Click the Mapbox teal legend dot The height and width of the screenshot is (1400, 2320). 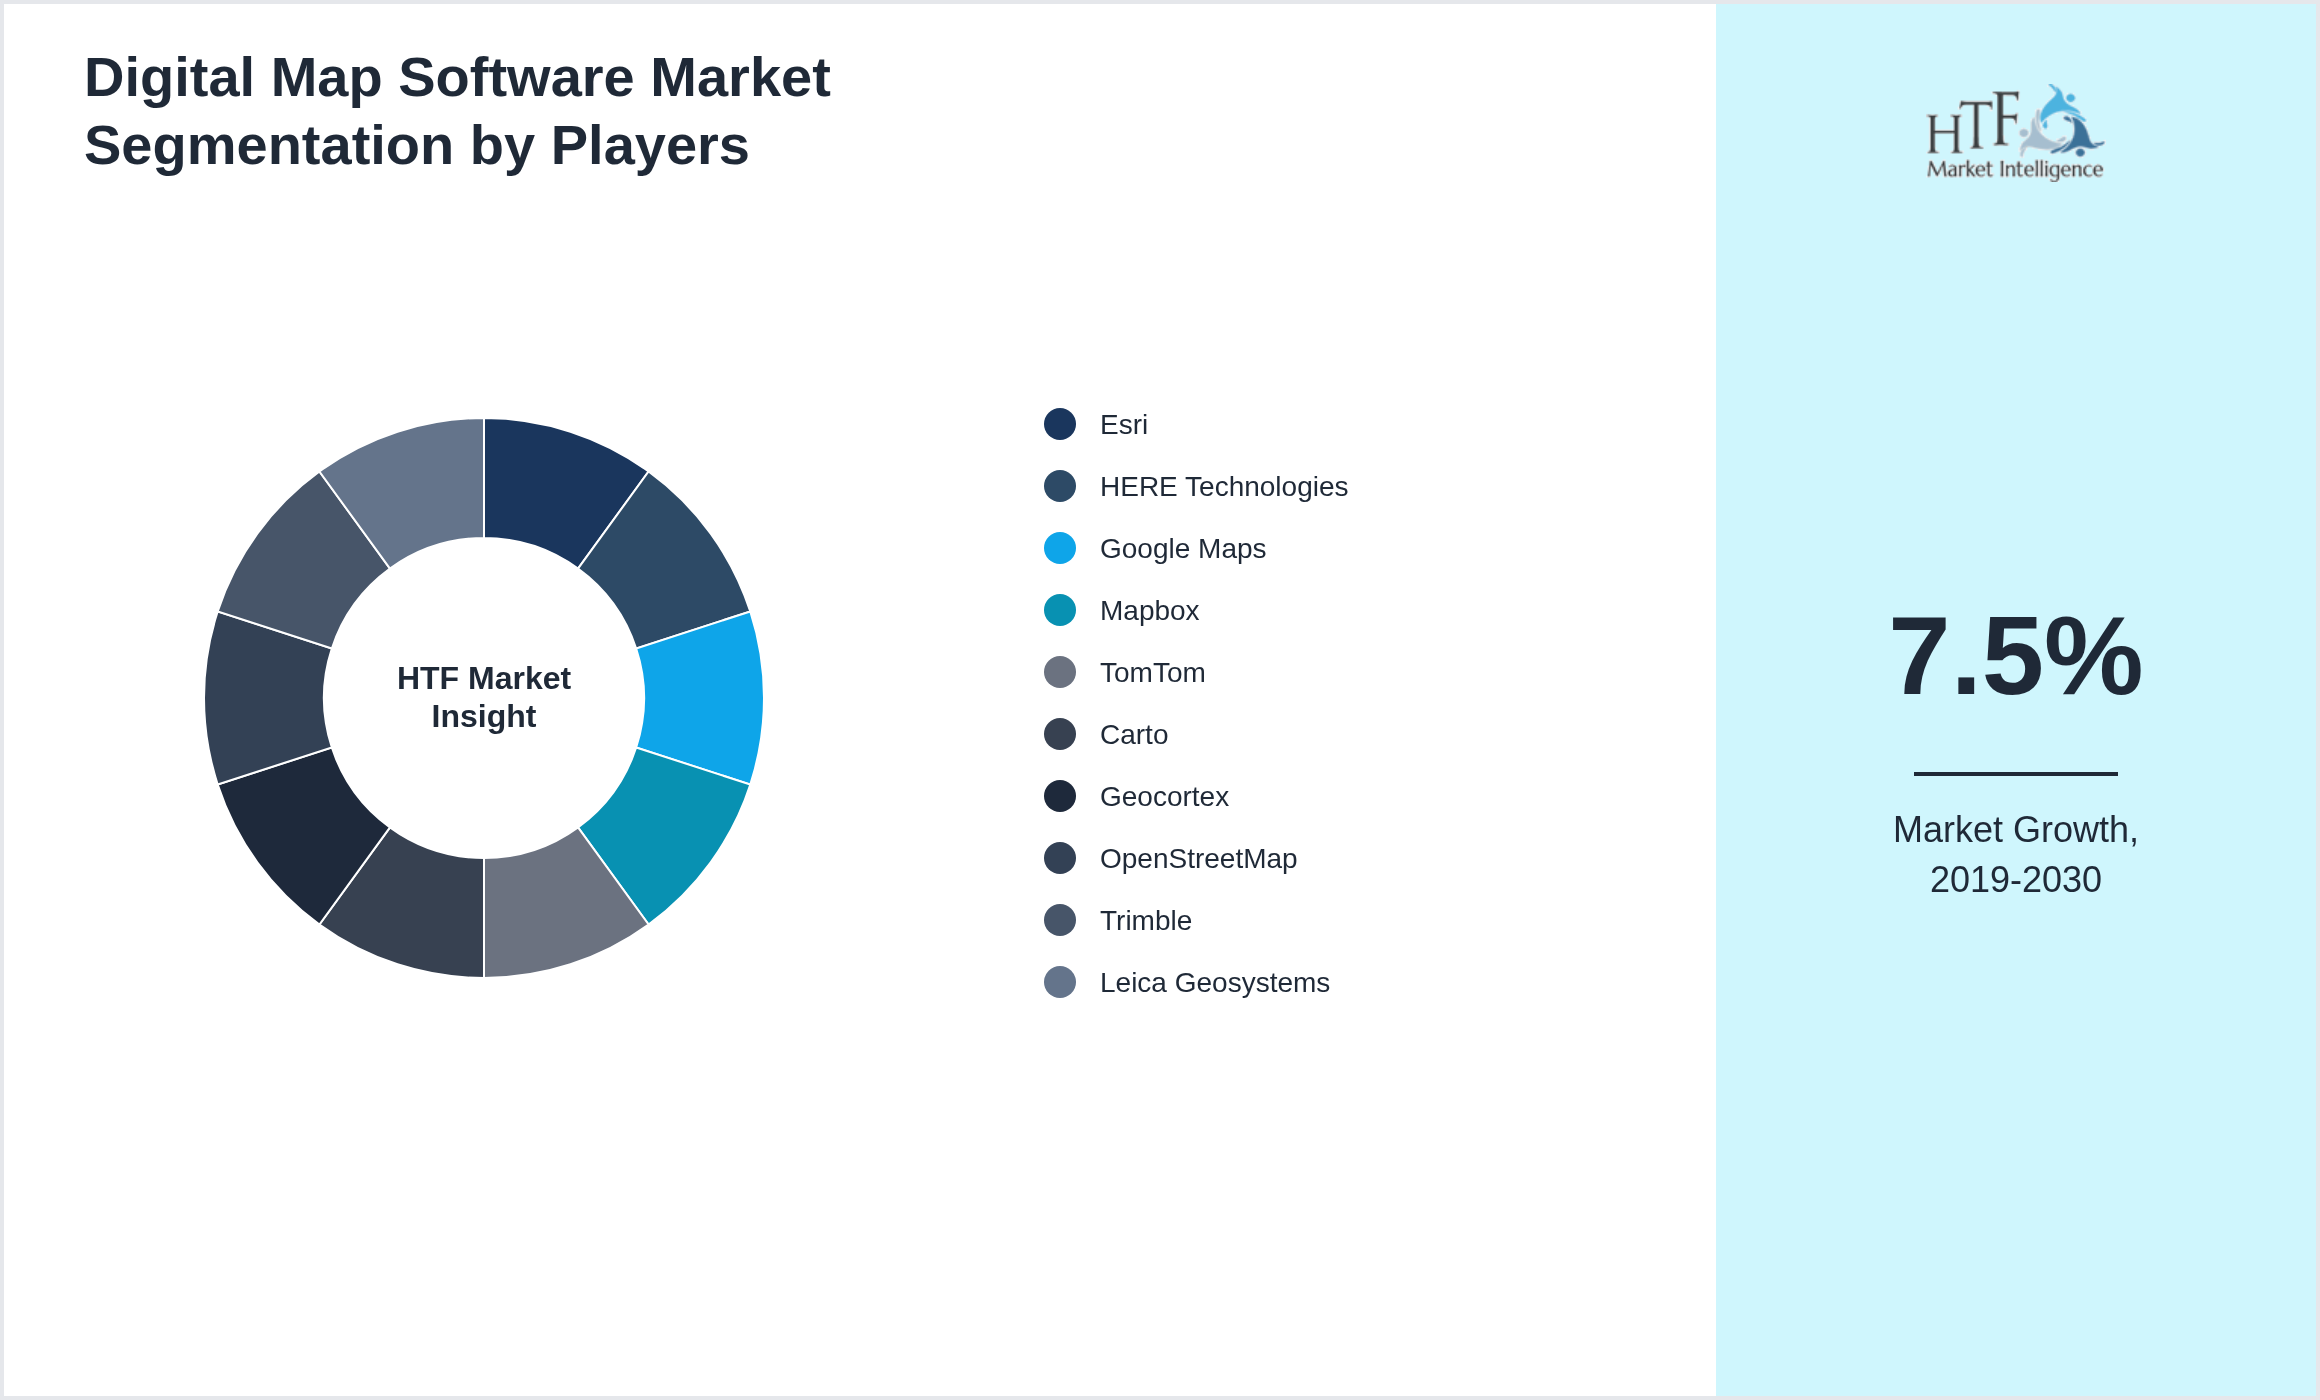[1059, 611]
